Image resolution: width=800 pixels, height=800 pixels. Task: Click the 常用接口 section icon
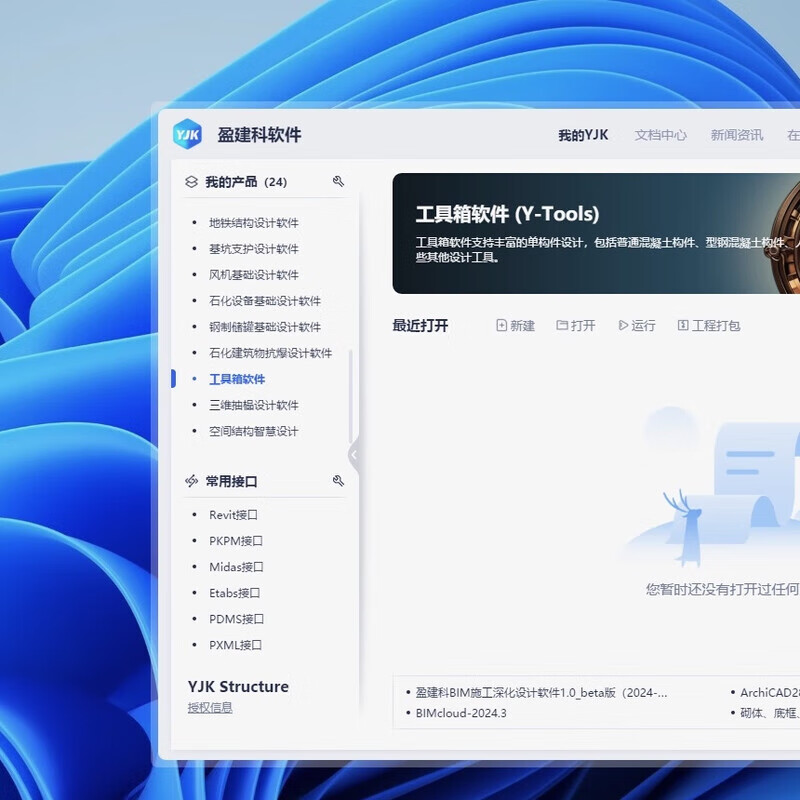point(191,481)
